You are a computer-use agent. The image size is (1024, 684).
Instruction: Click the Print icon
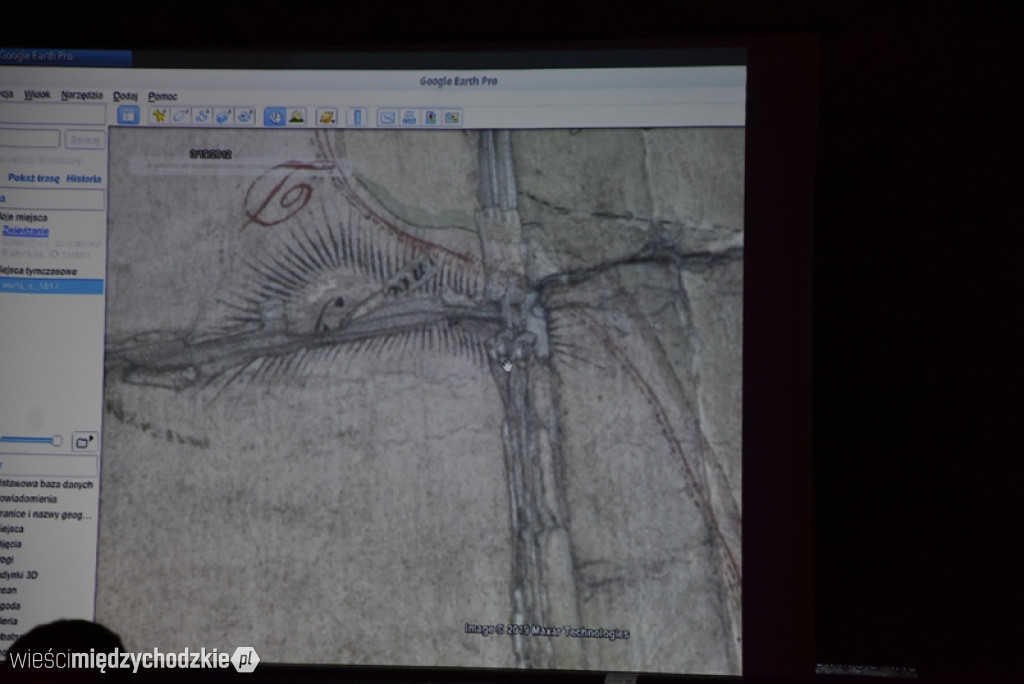(409, 118)
